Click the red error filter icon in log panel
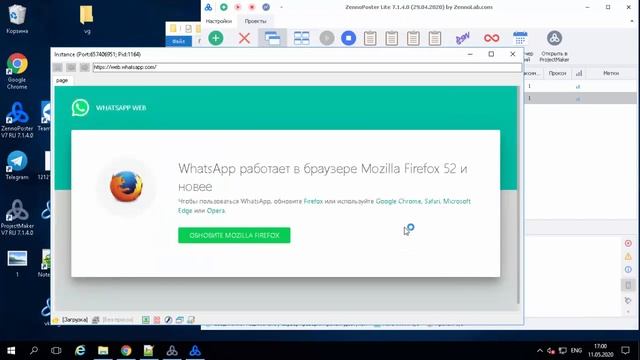The width and height of the screenshot is (640, 360). [x=628, y=243]
